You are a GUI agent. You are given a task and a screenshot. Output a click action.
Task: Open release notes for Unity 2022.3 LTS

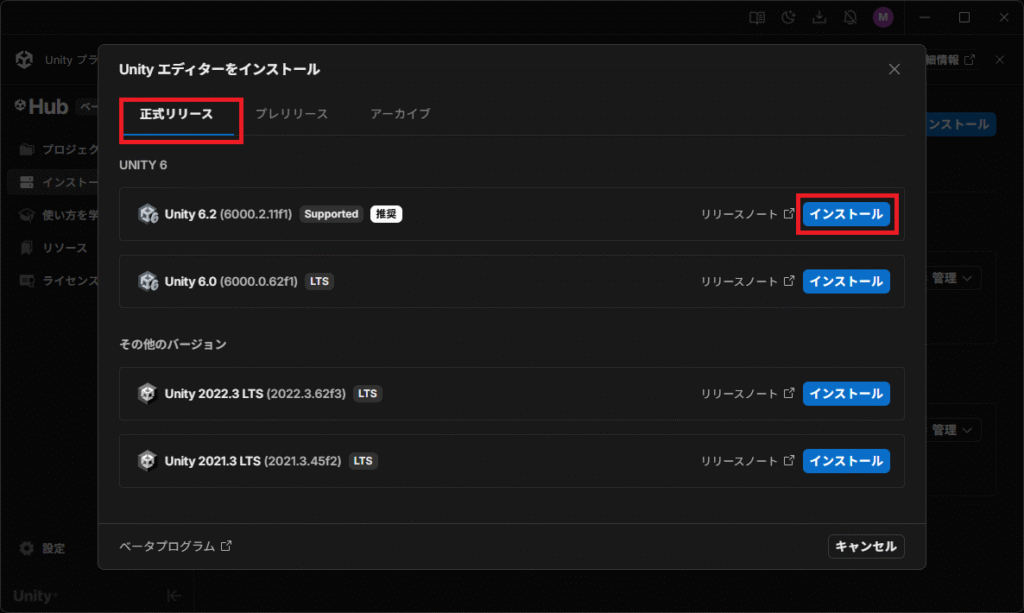tap(747, 393)
